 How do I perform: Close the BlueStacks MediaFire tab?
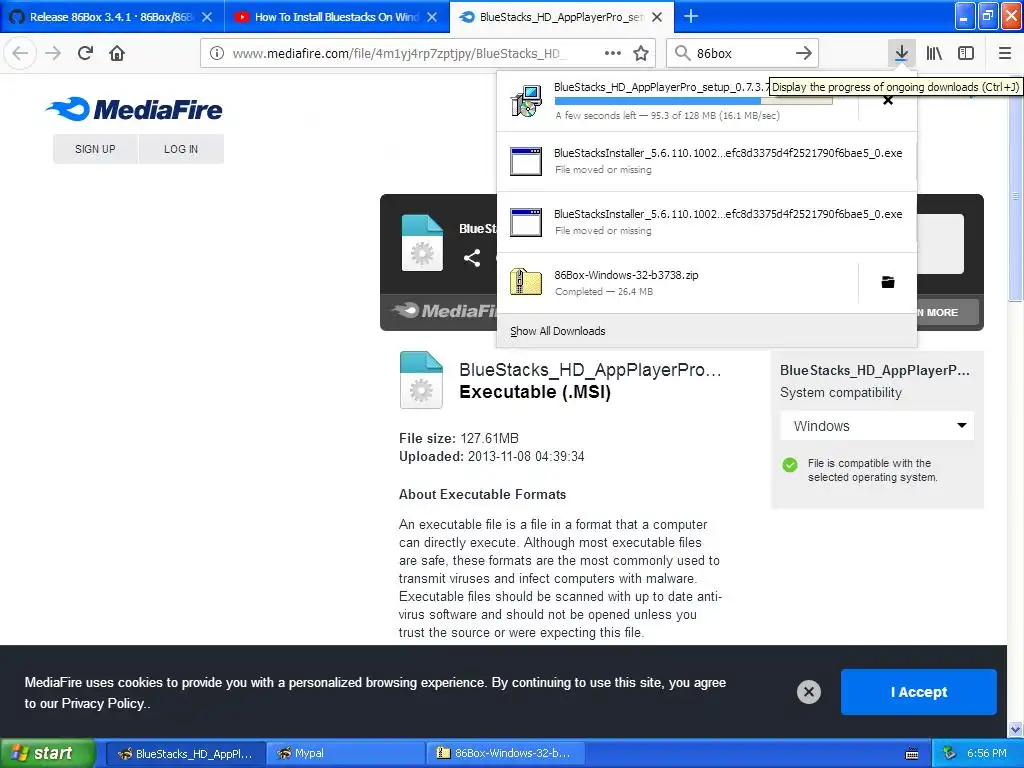click(x=658, y=17)
